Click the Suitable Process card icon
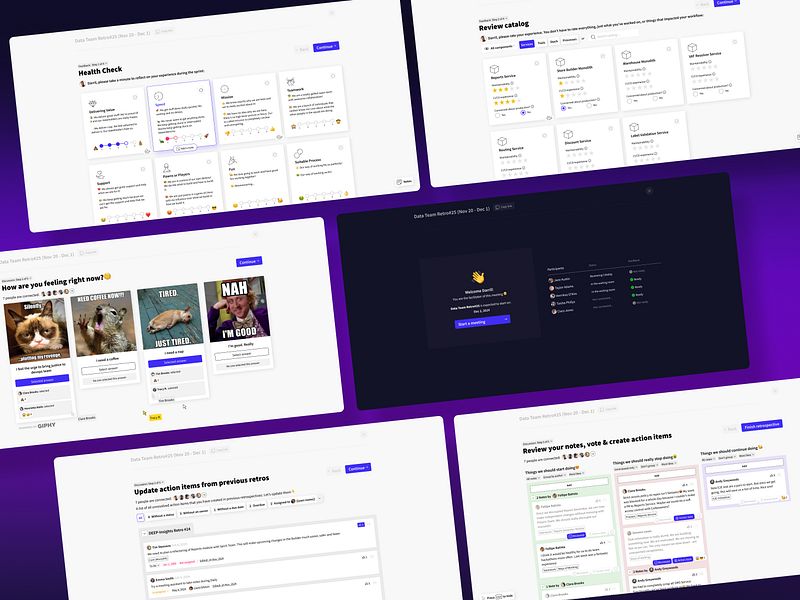The width and height of the screenshot is (800, 600). [298, 153]
